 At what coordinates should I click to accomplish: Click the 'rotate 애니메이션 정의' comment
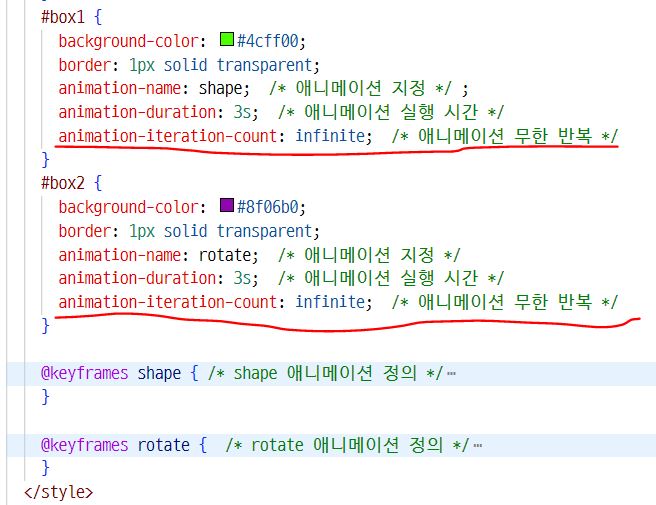pyautogui.click(x=347, y=445)
